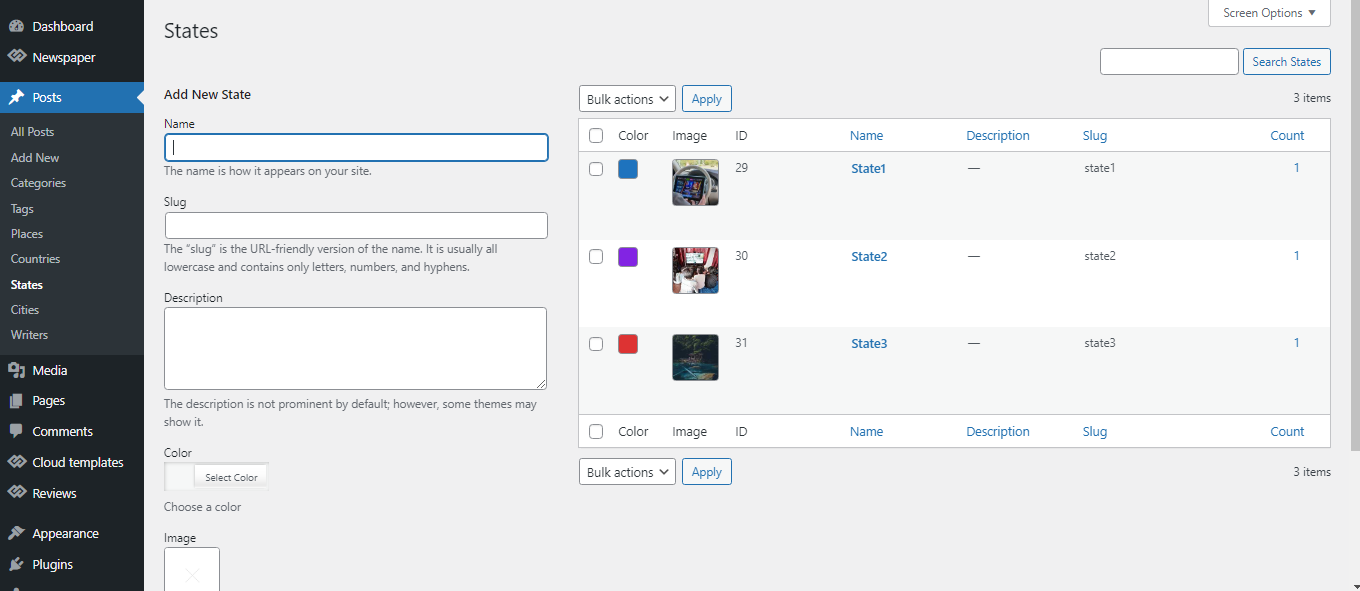
Task: Click the State1 image thumbnail
Action: click(695, 182)
